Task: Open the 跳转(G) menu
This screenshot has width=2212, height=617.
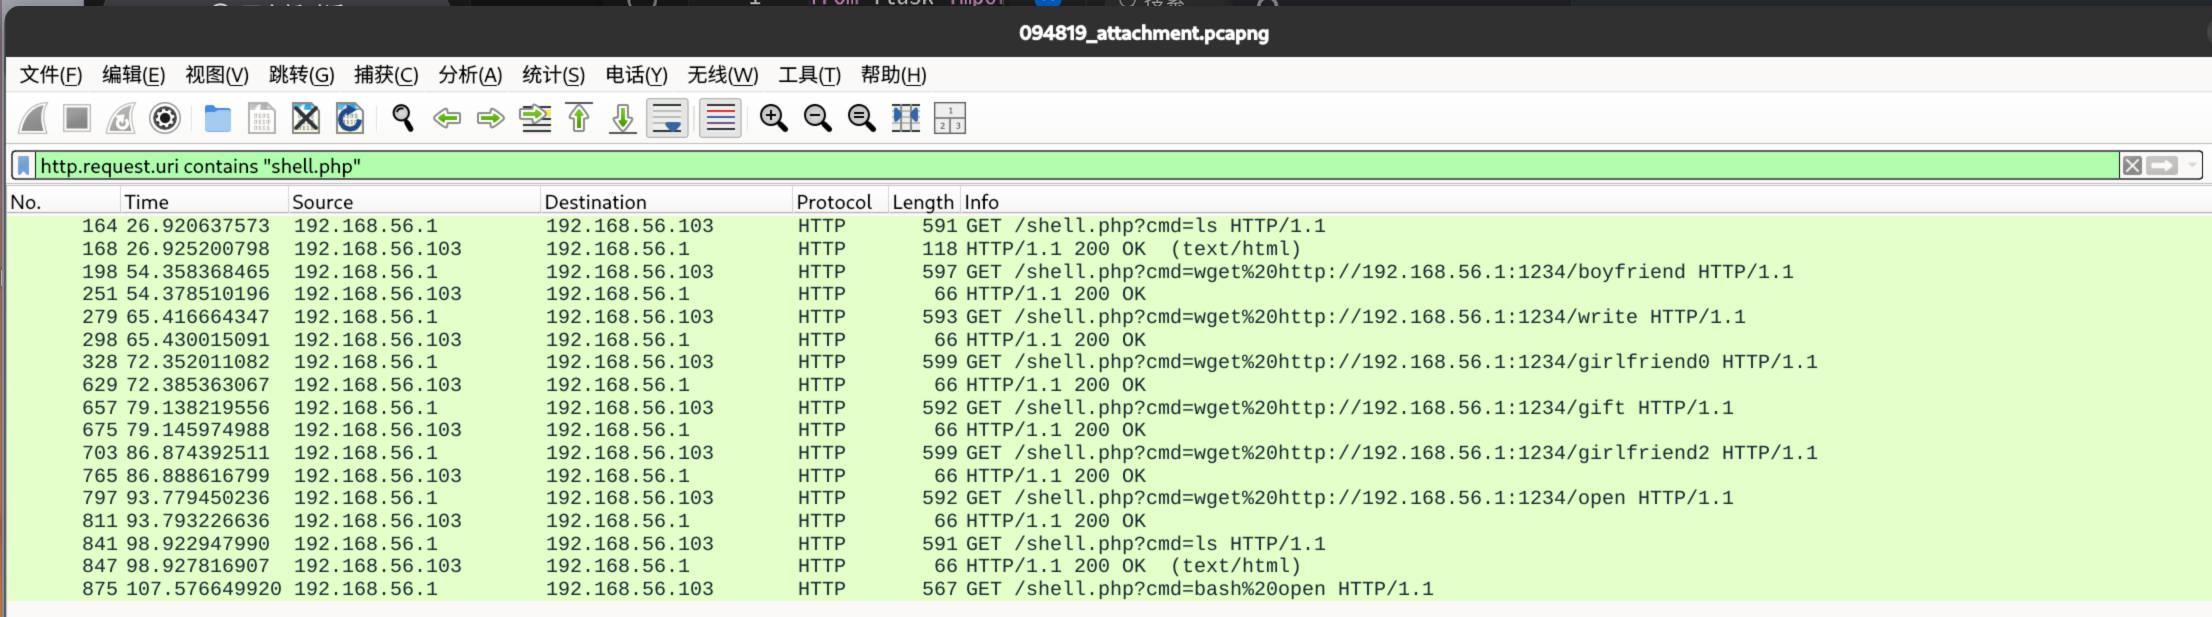Action: tap(301, 75)
